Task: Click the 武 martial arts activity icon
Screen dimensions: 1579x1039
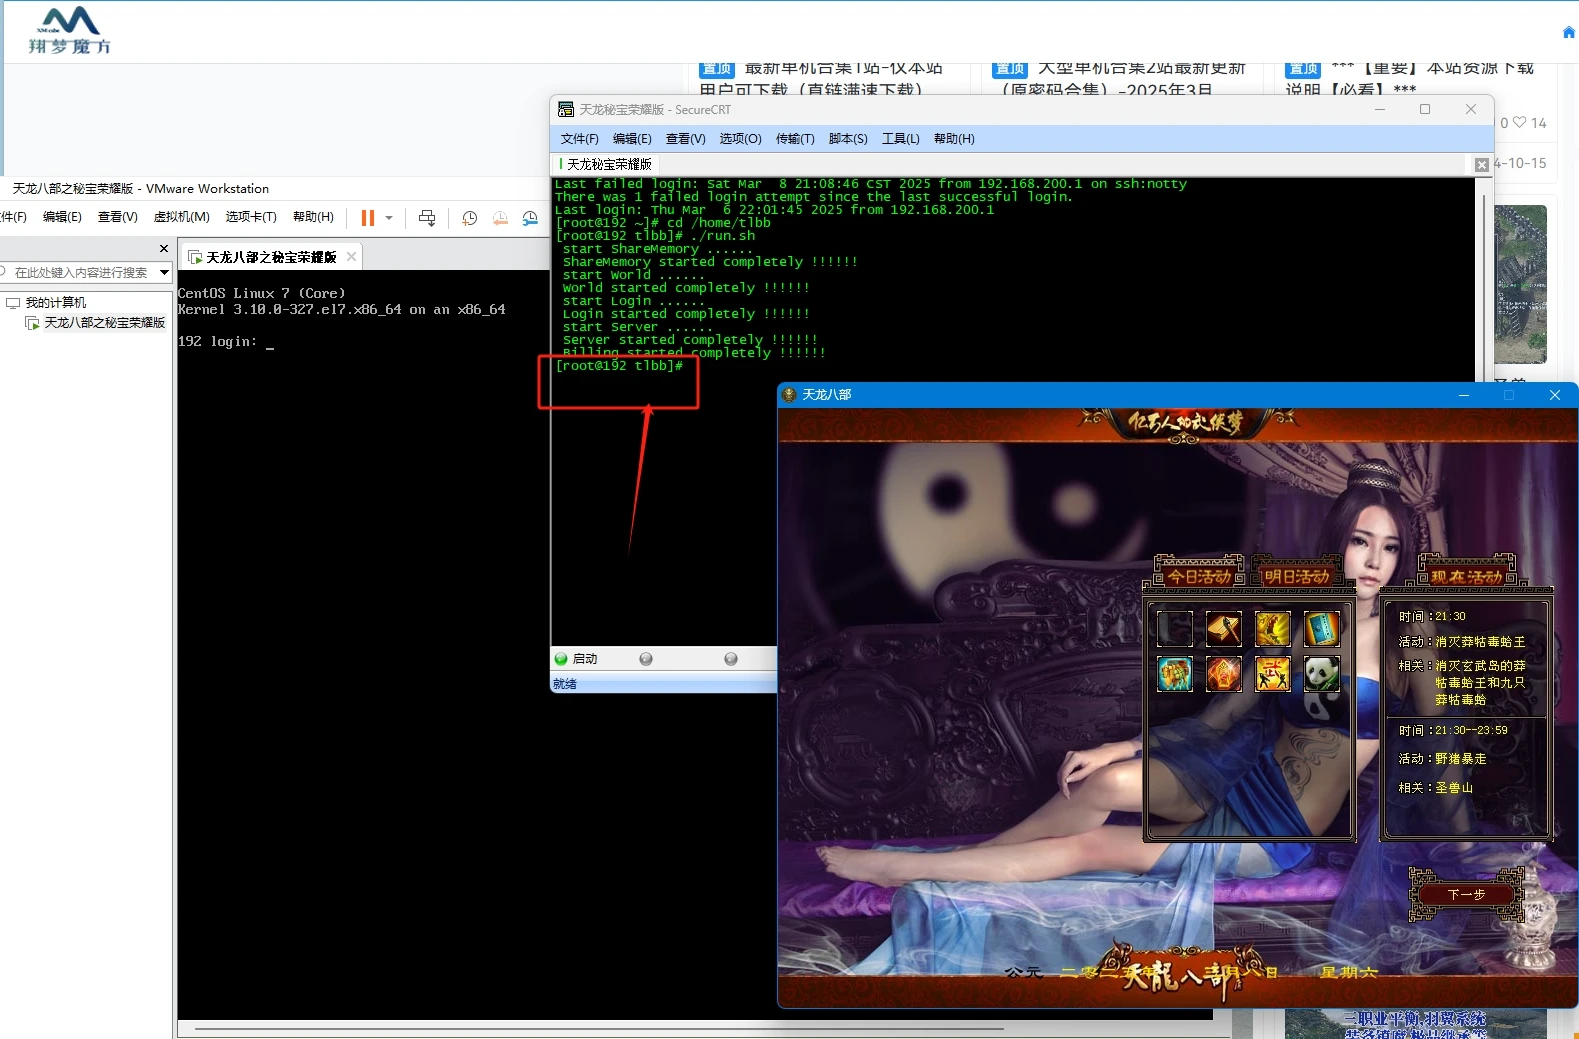Action: click(1273, 674)
